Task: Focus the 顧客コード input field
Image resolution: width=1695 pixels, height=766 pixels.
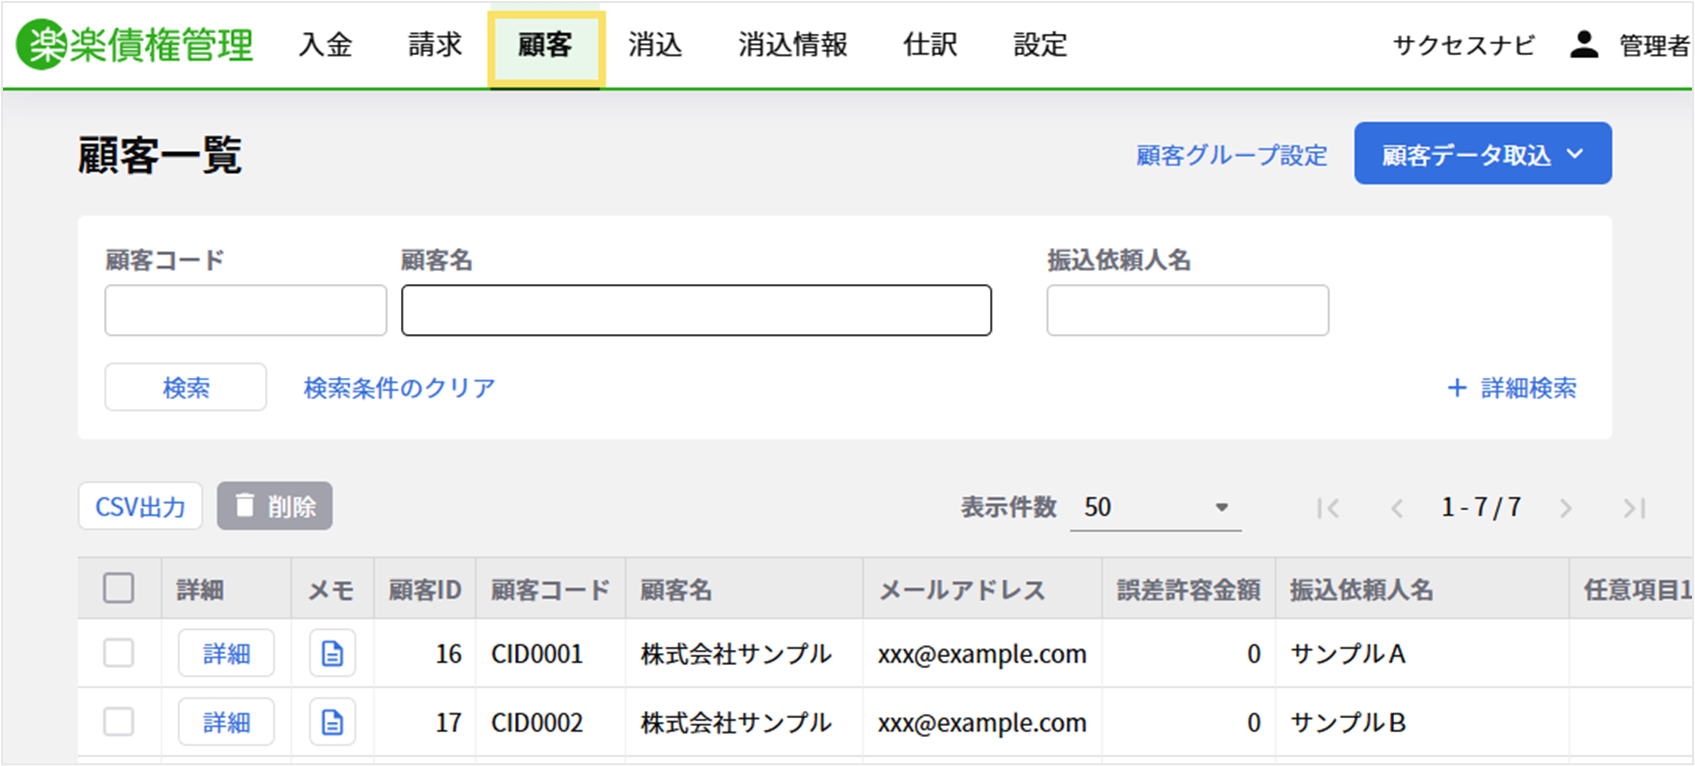Action: [x=245, y=311]
